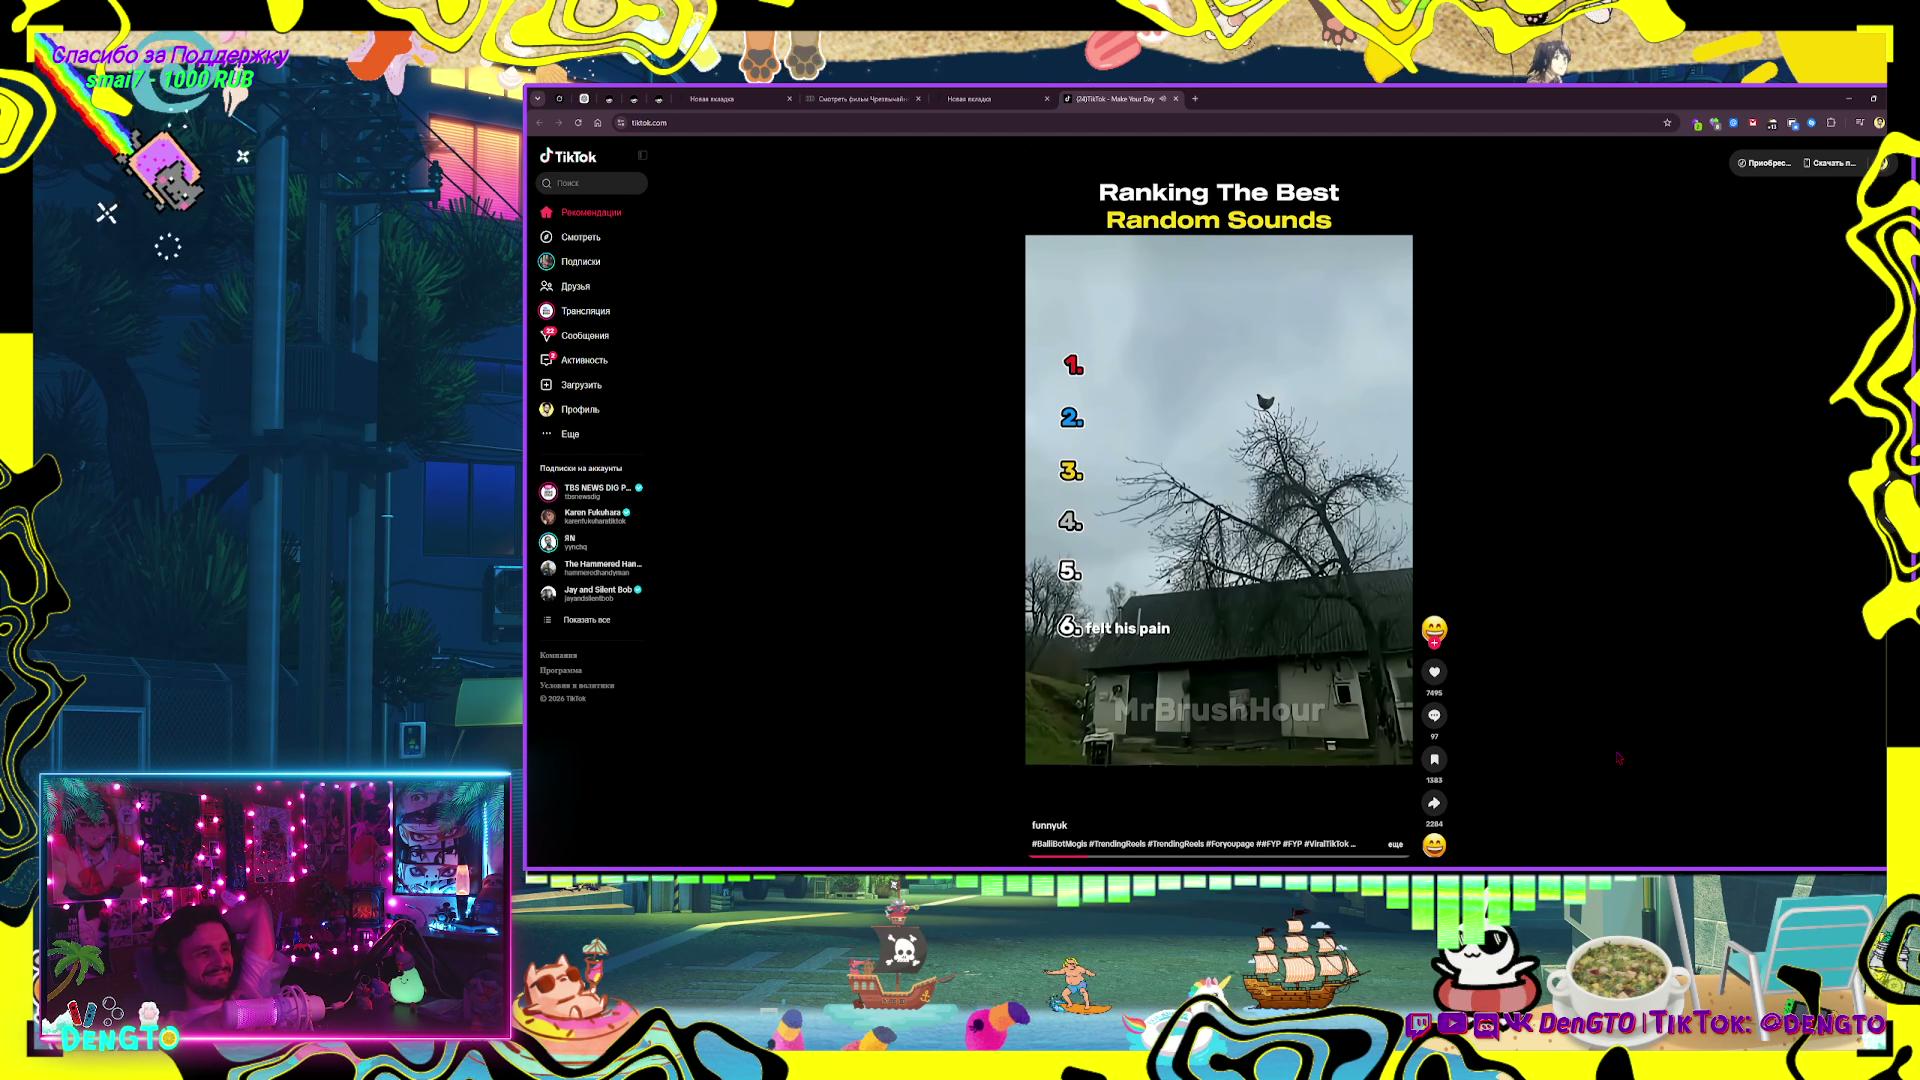
Task: Click the funnyuk username under the video
Action: pos(1049,825)
